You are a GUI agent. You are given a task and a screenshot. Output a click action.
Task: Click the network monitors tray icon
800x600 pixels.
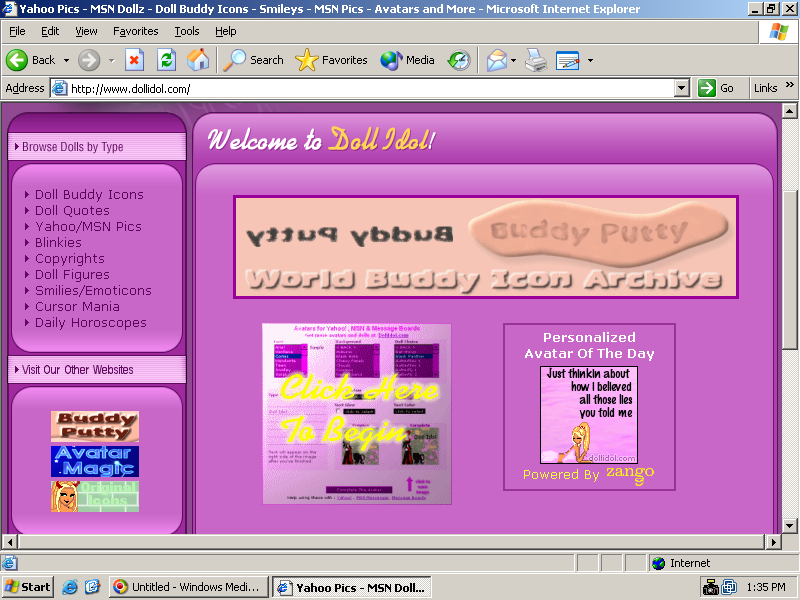(x=730, y=587)
